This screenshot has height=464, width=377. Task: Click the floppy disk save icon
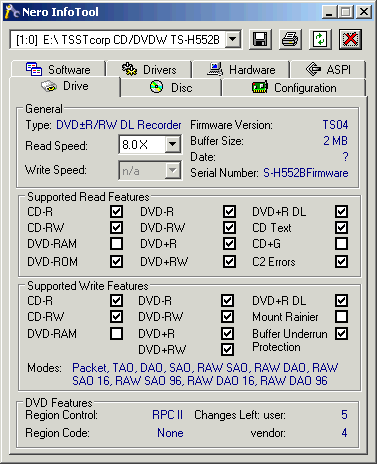(x=260, y=39)
